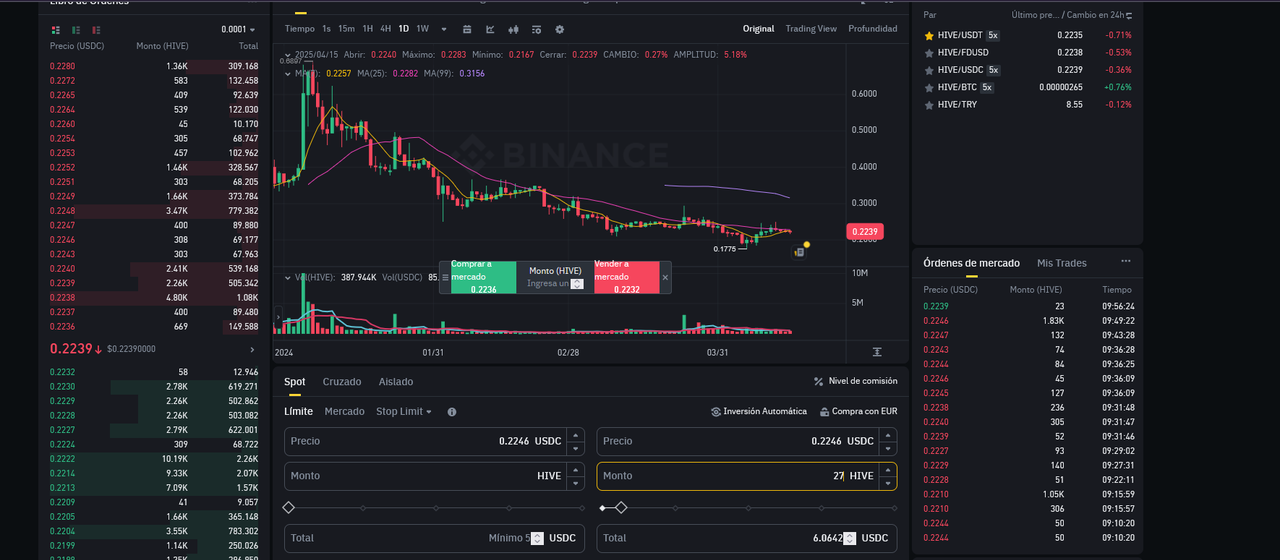Click the sell-side Total field 6.0642

(x=747, y=538)
